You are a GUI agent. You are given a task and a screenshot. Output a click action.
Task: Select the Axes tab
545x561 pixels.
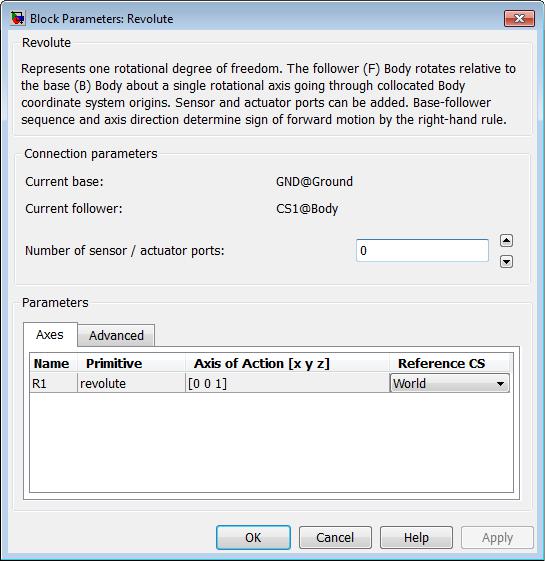coord(50,335)
